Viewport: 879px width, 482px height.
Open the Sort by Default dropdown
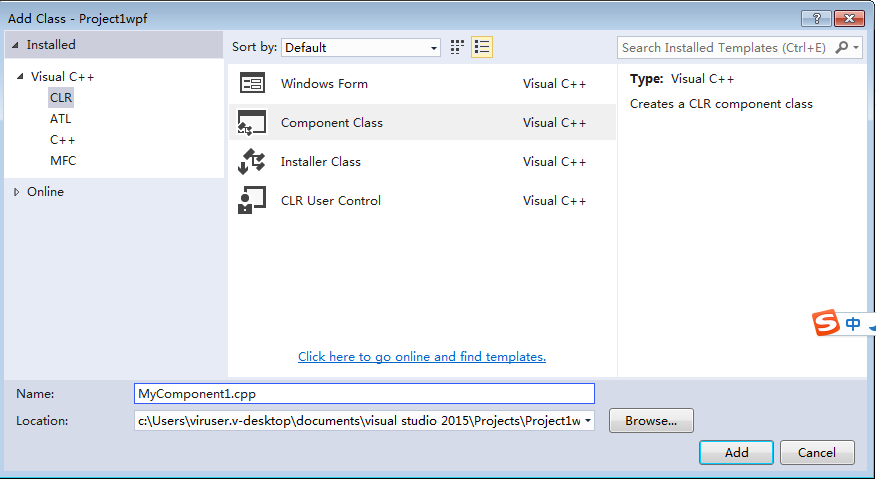[x=361, y=48]
